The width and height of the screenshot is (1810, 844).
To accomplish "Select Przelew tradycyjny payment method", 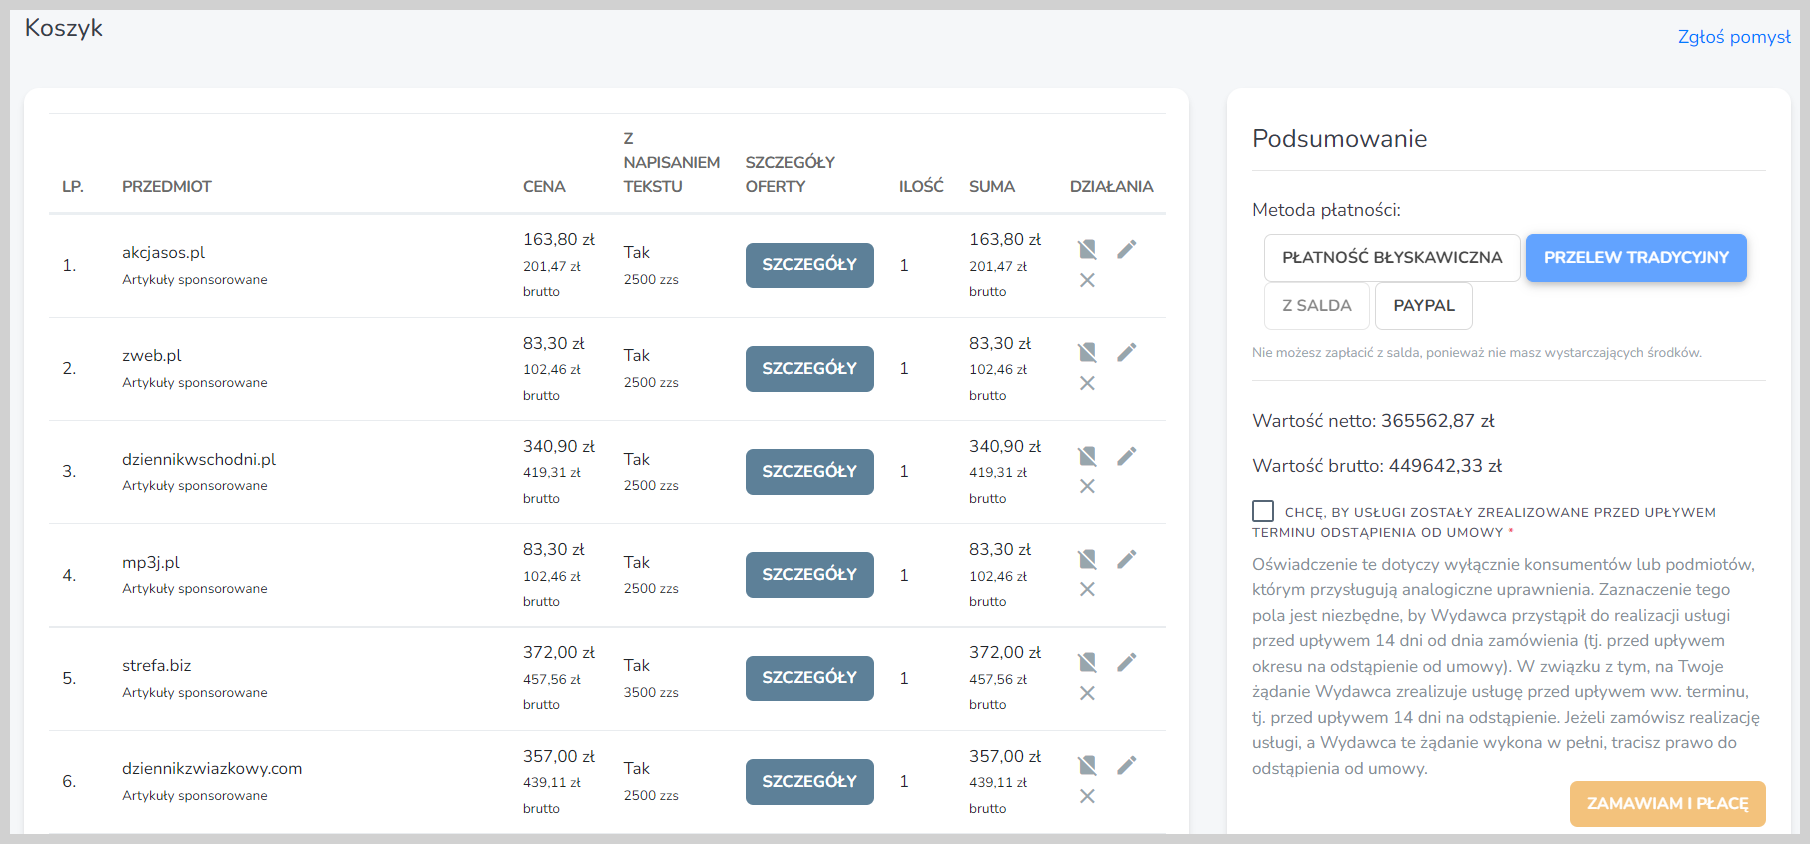I will [1636, 258].
